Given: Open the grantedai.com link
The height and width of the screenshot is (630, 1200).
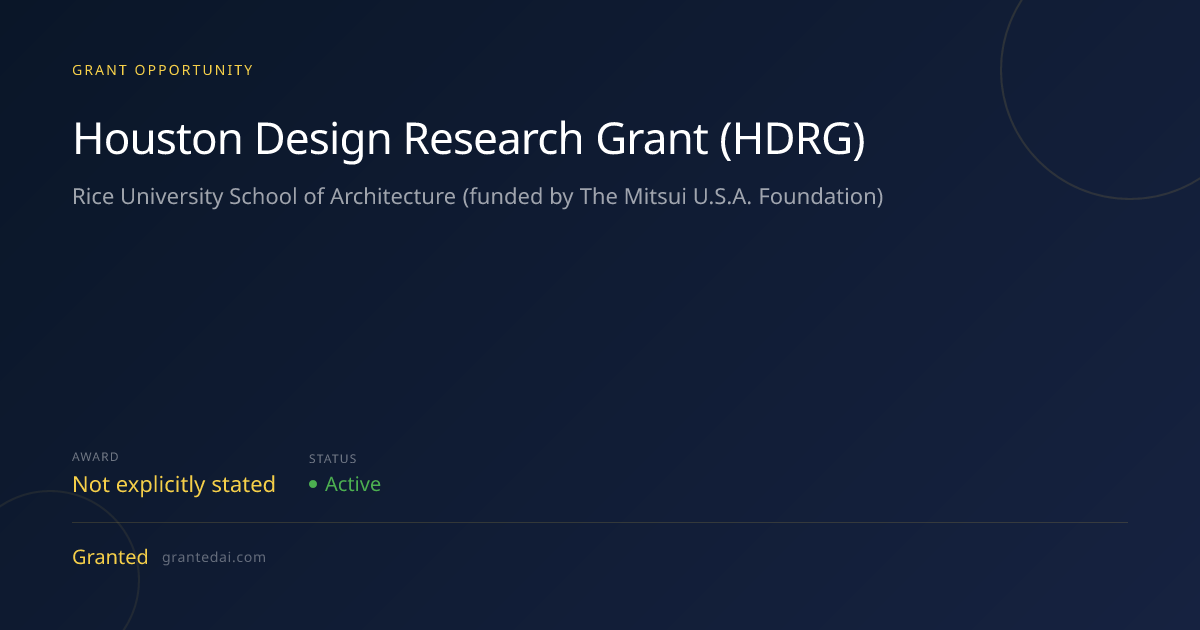Looking at the screenshot, I should [x=214, y=558].
